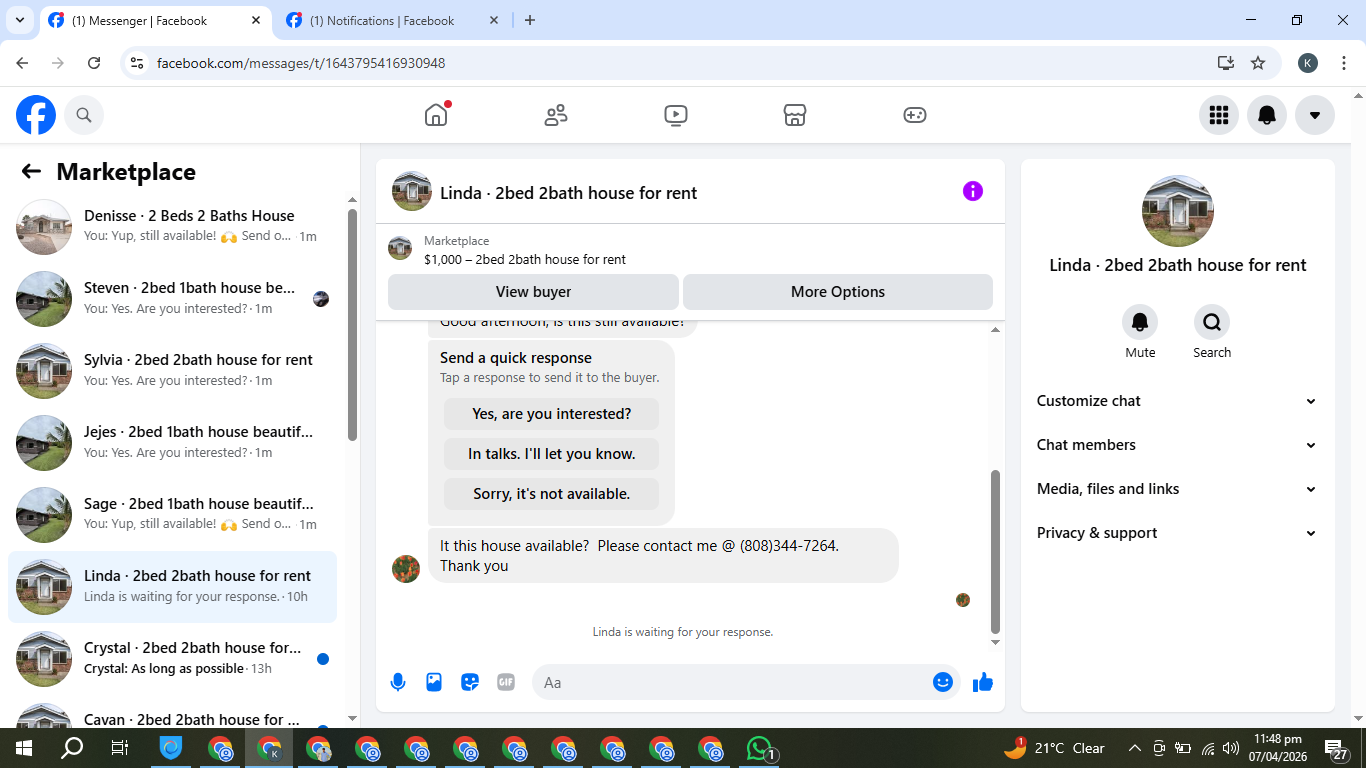Image resolution: width=1366 pixels, height=768 pixels.
Task: Open the Steven 2bed 1bath conversation
Action: [x=173, y=299]
